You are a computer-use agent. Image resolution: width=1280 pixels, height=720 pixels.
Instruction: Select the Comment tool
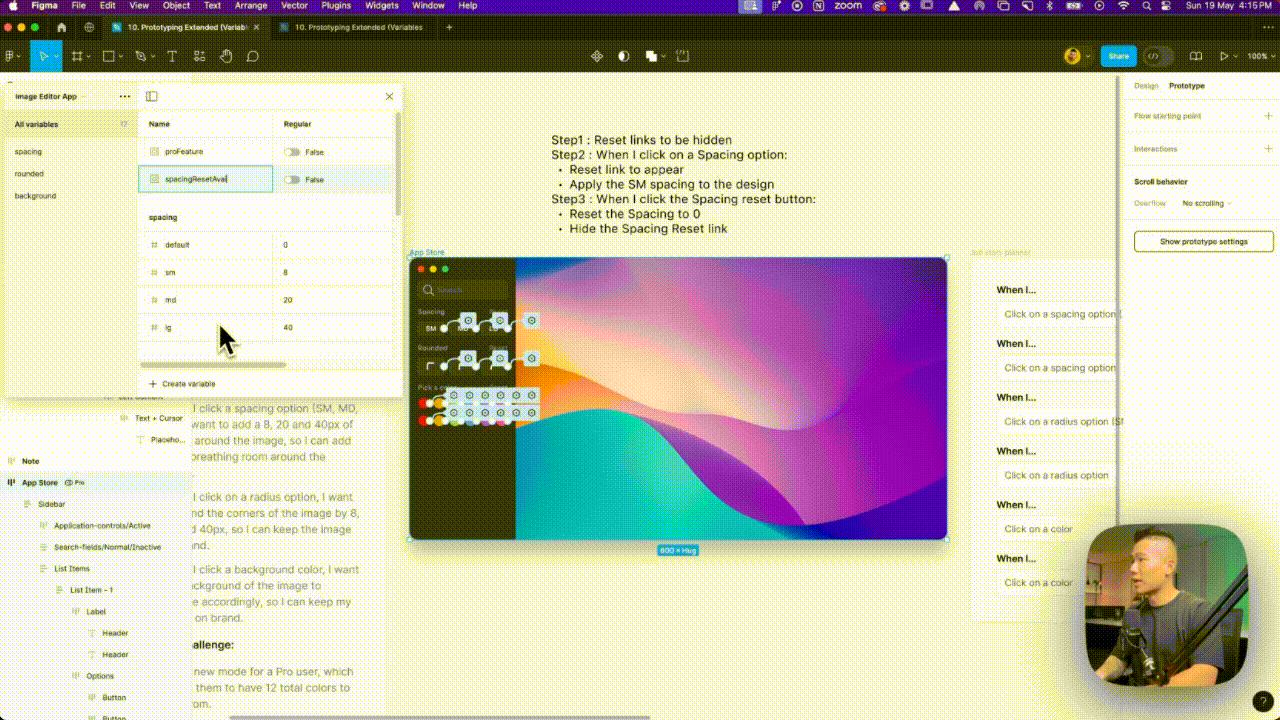253,57
